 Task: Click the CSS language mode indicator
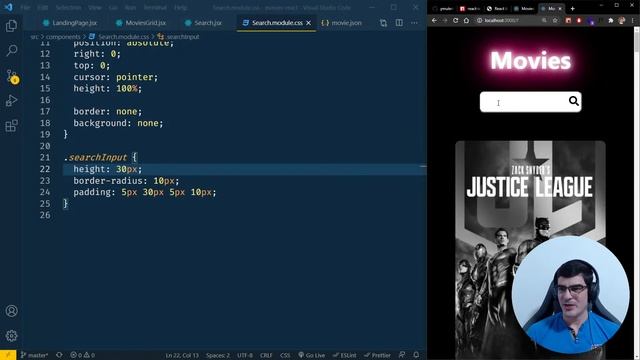click(x=285, y=355)
